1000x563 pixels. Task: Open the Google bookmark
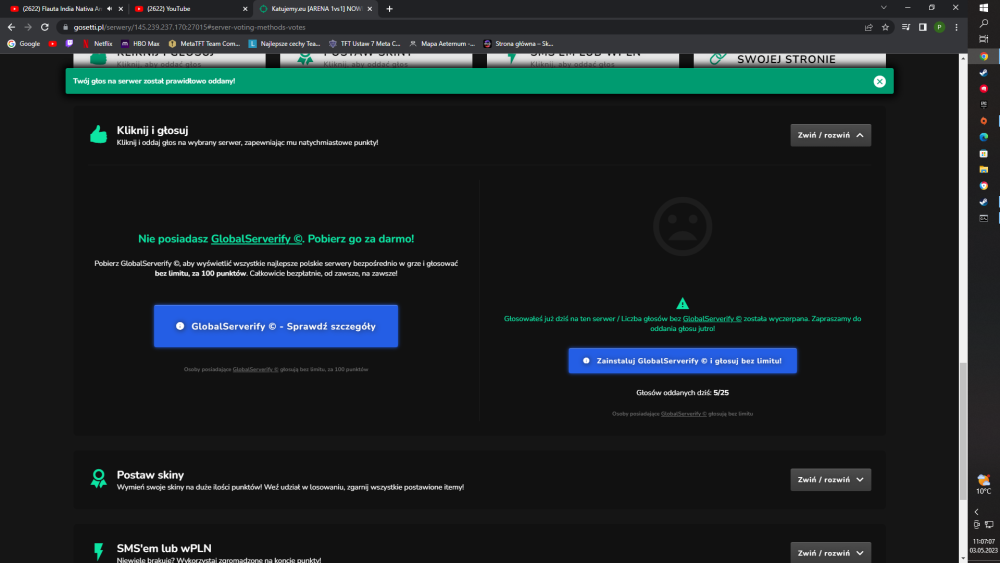[24, 44]
